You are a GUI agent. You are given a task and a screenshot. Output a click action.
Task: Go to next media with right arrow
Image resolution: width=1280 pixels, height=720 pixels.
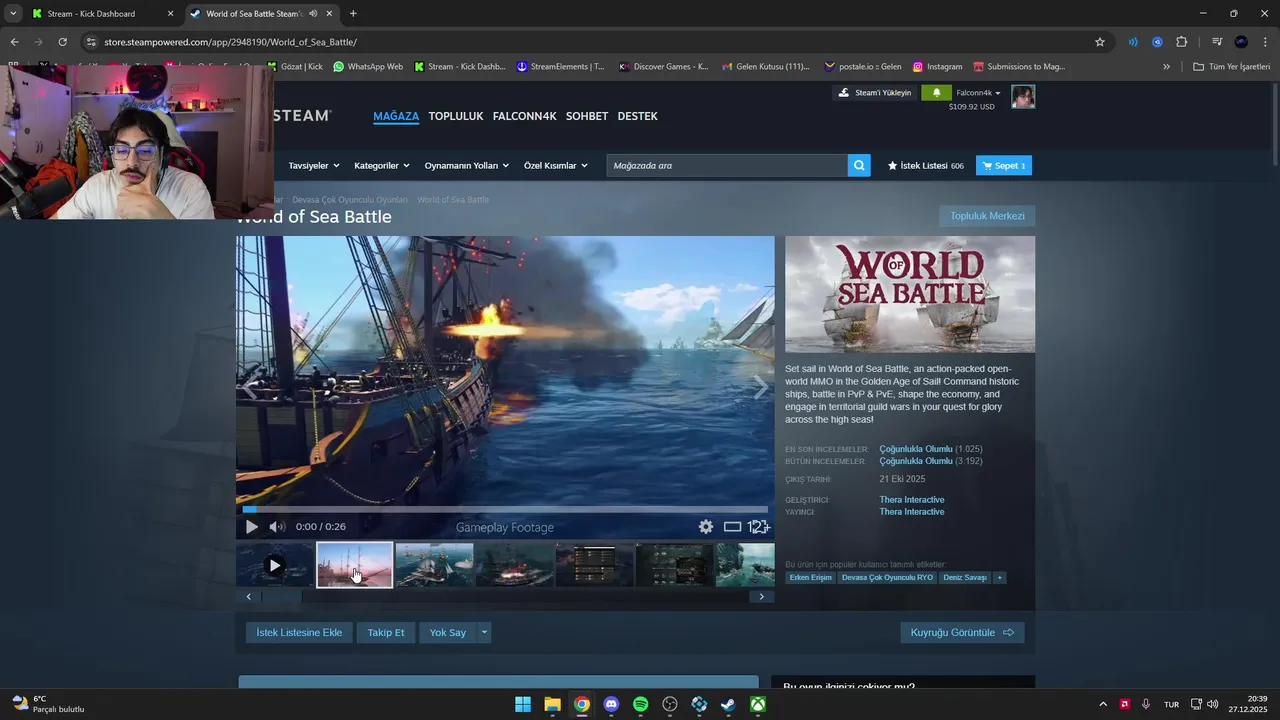[x=760, y=387]
